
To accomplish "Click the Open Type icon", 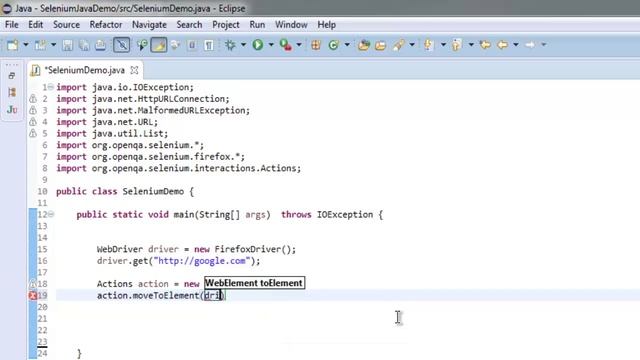I will 364,45.
